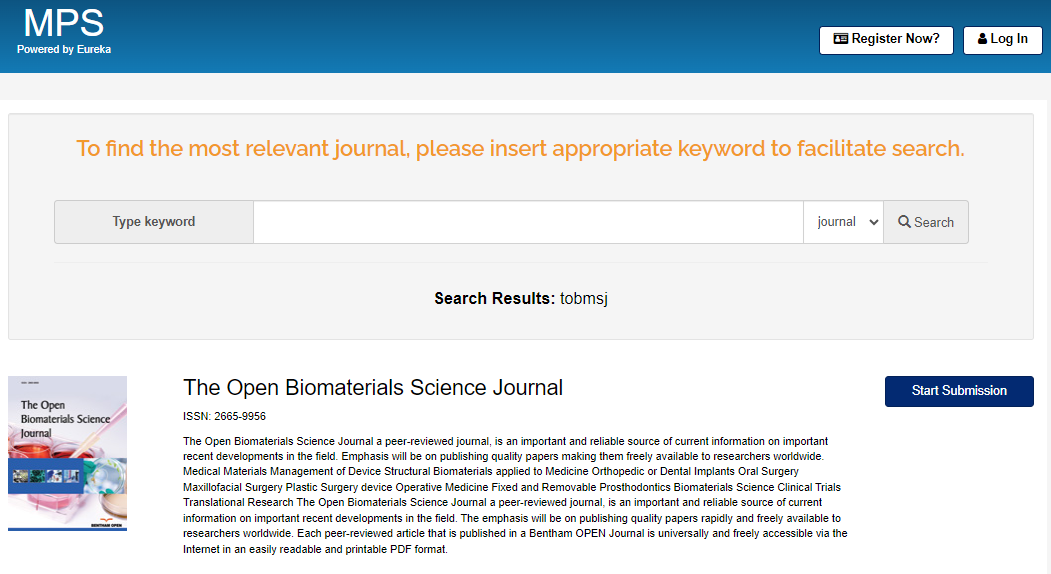Click the ISSN 2665-9956 text
Image resolution: width=1051 pixels, height=574 pixels.
point(225,416)
